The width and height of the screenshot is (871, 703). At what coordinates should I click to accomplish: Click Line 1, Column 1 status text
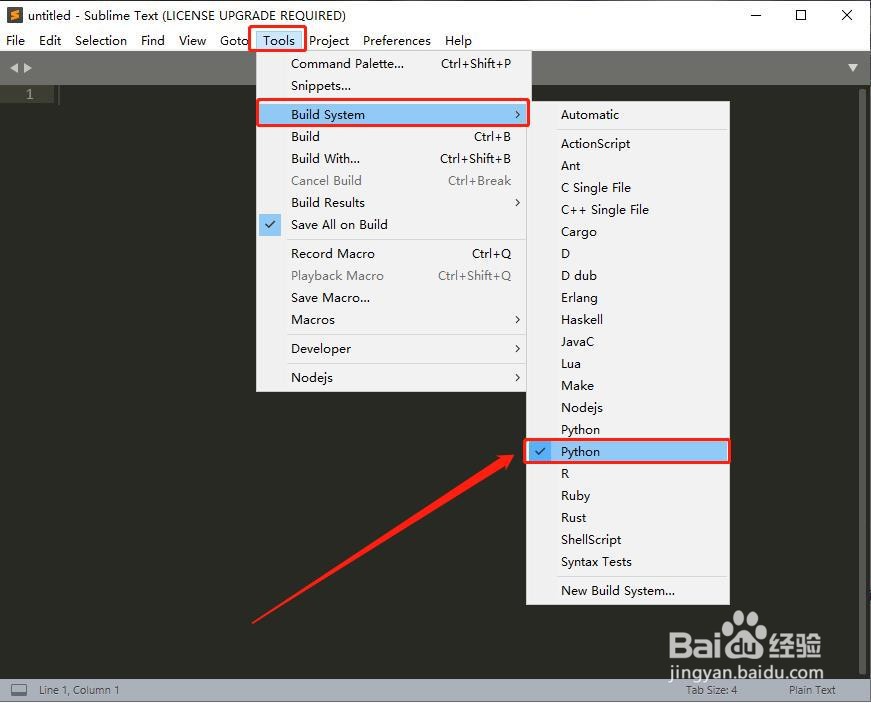[x=79, y=690]
